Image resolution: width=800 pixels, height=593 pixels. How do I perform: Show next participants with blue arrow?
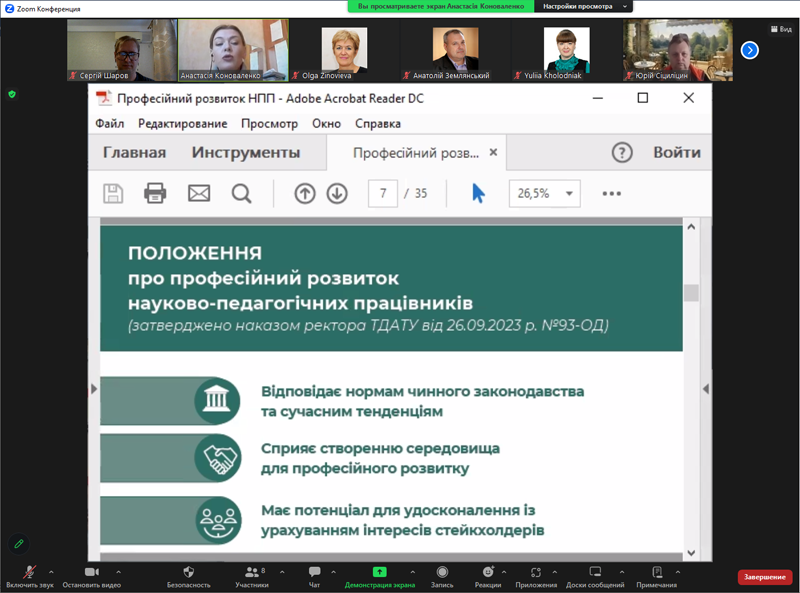(x=749, y=50)
